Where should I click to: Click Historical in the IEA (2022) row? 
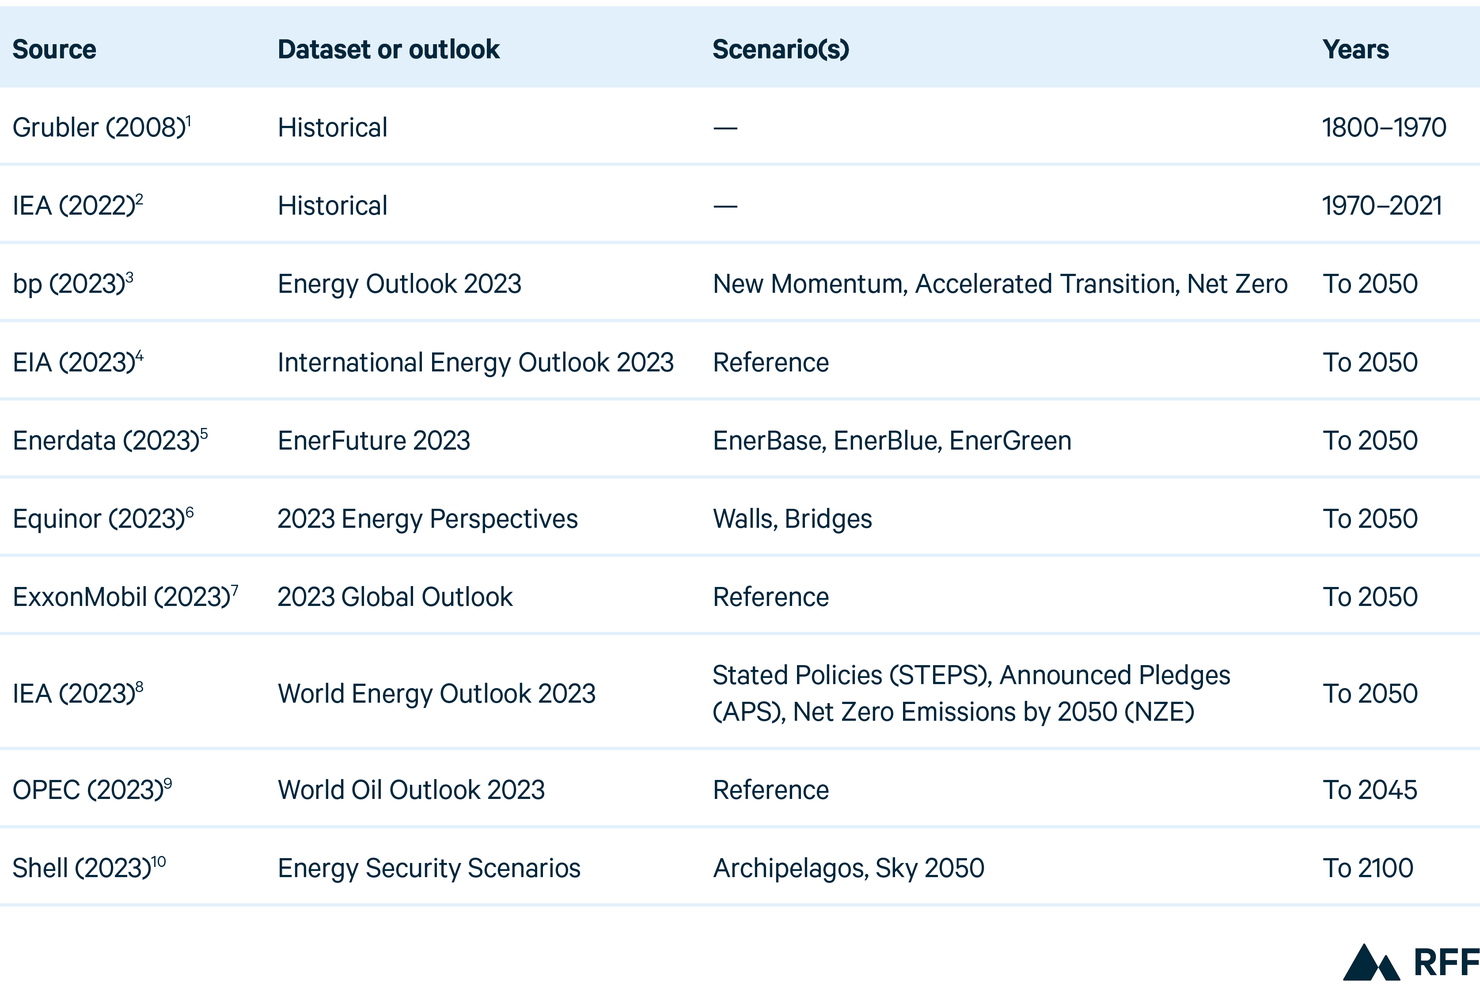coord(332,205)
